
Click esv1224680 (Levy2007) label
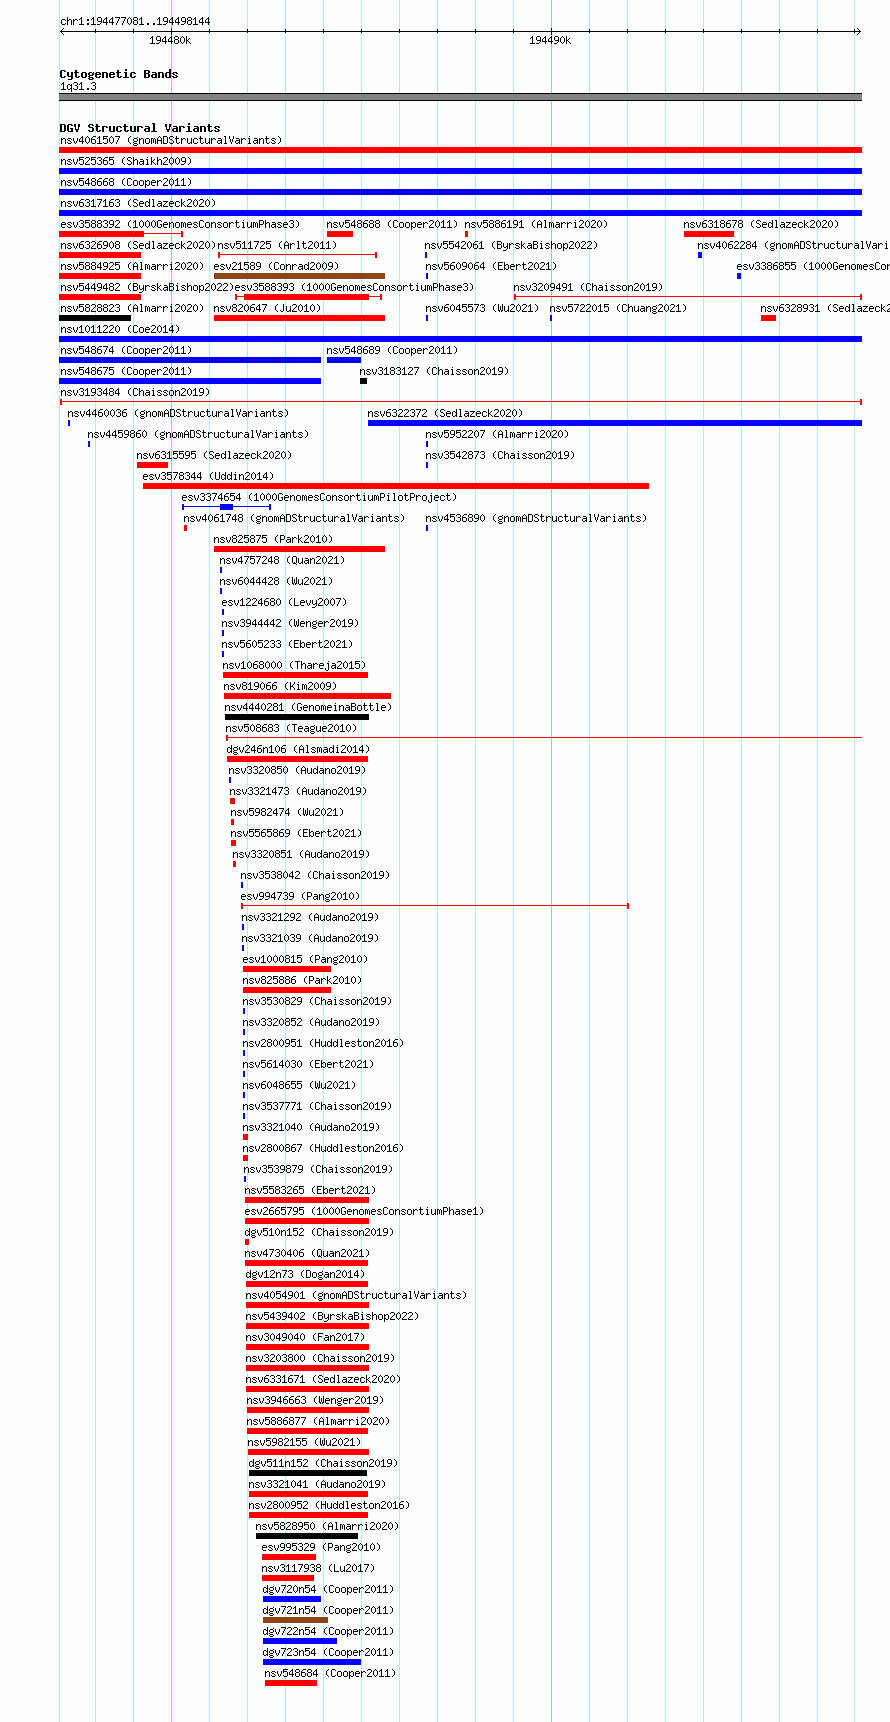(x=284, y=602)
